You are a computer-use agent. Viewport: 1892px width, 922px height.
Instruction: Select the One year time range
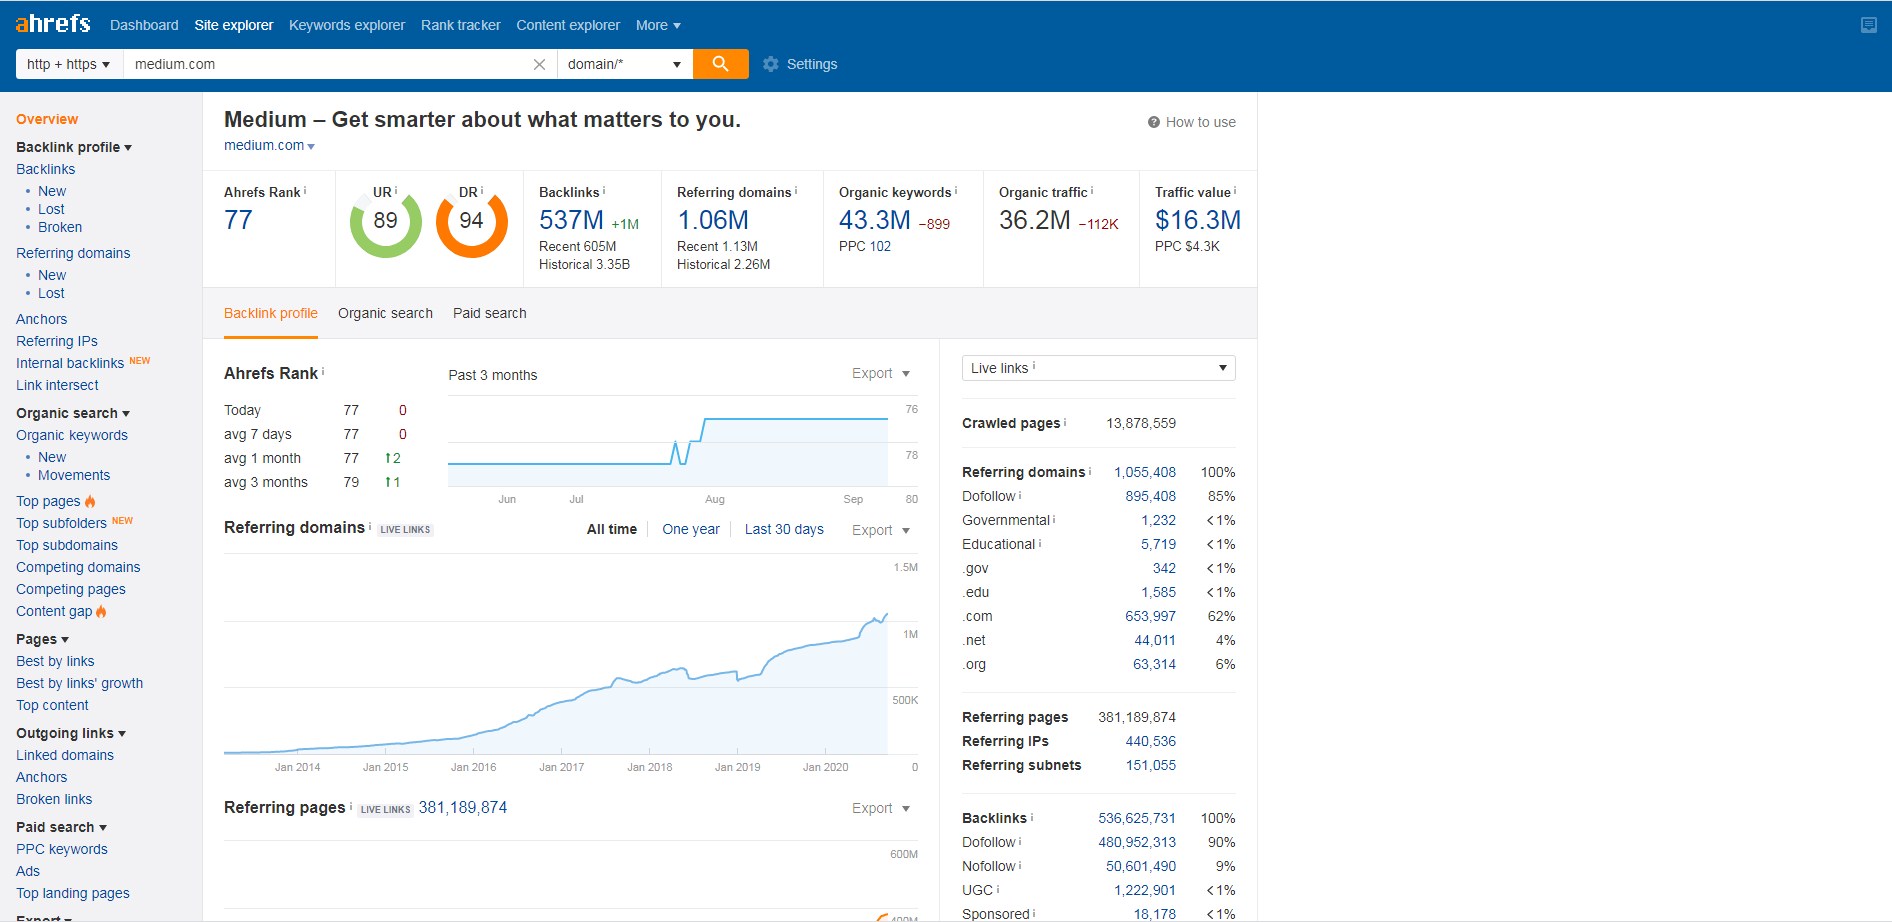tap(690, 529)
